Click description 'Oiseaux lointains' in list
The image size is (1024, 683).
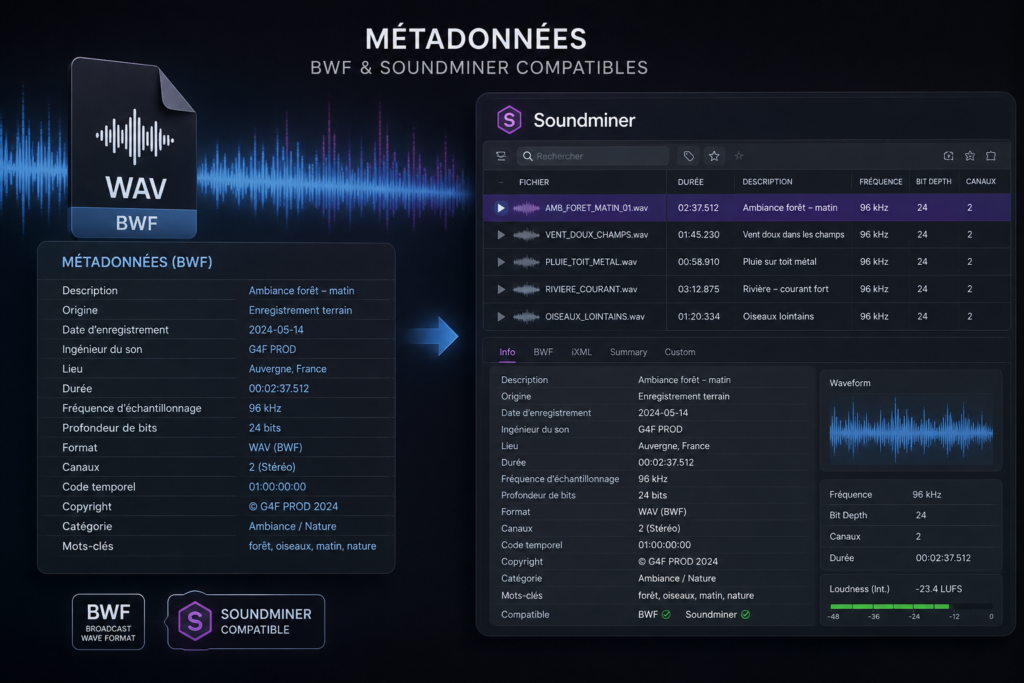click(x=778, y=317)
